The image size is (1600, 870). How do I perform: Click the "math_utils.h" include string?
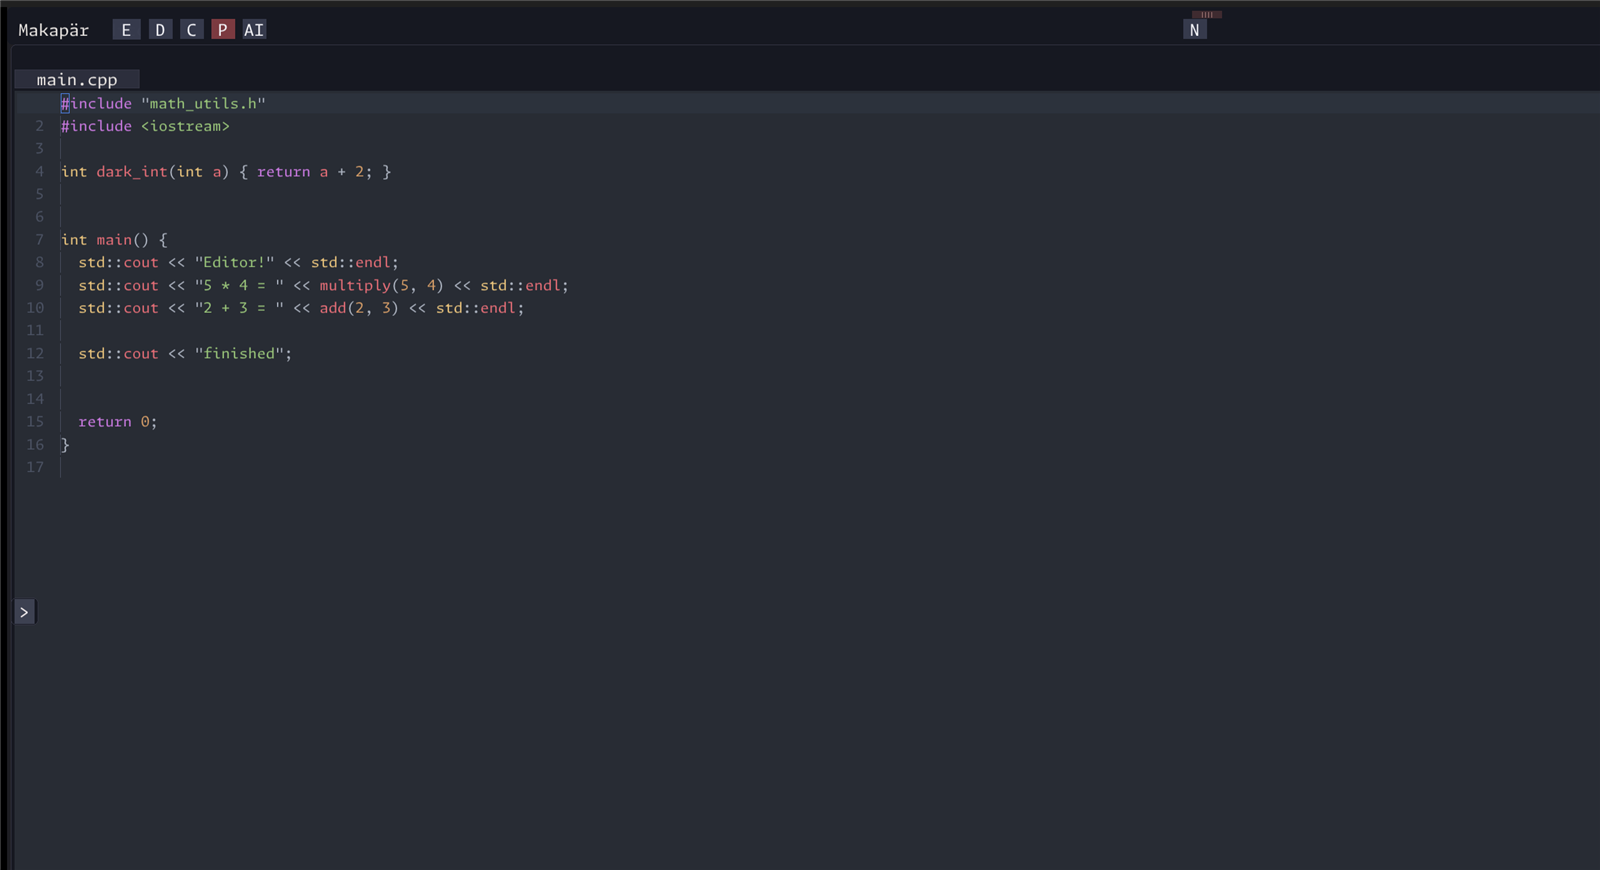(x=203, y=104)
